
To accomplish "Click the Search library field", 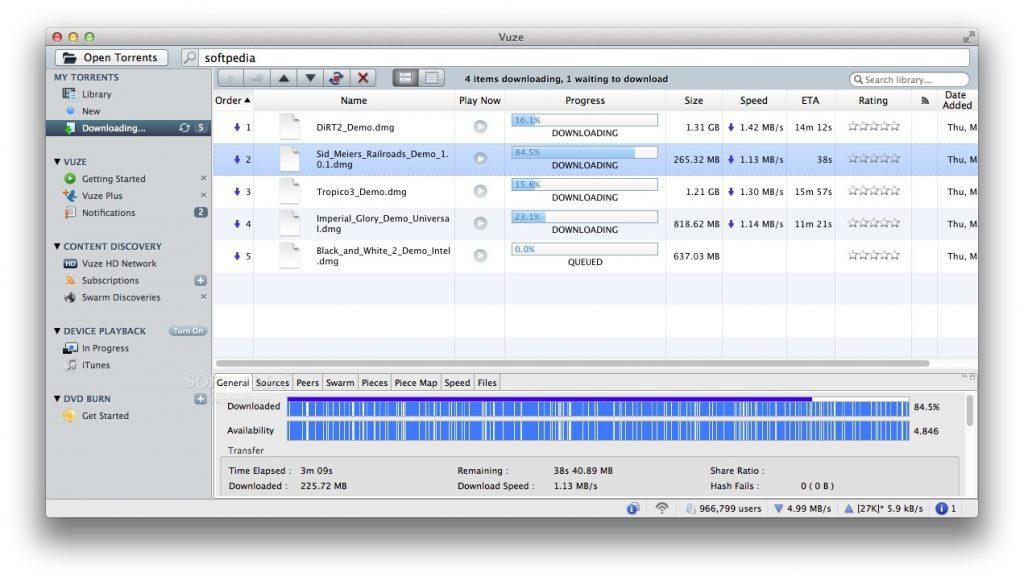I will point(909,80).
